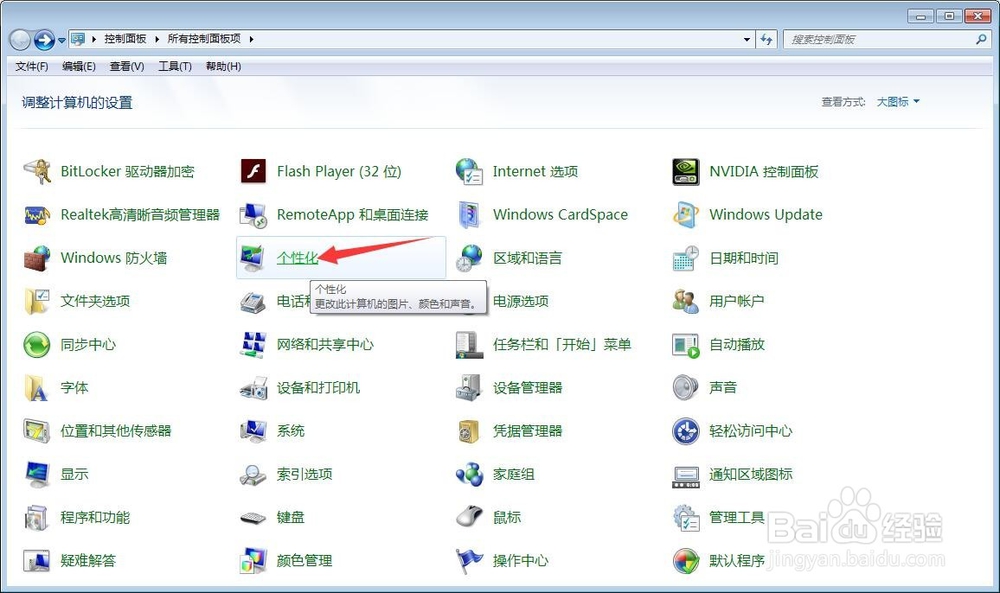Click the 控制面板 breadcrumb segment
The image size is (1000, 593).
[x=125, y=39]
